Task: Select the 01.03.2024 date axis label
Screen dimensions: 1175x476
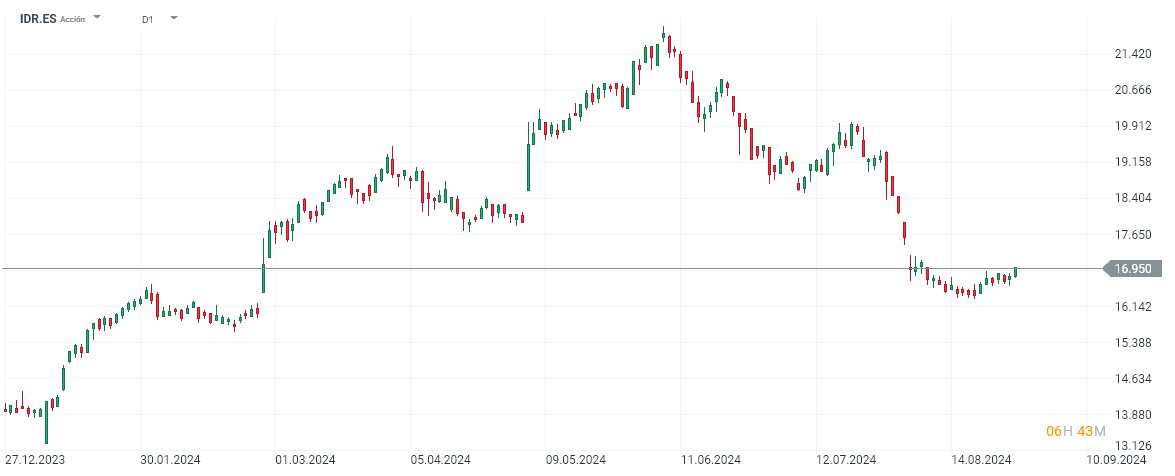Action: 306,460
